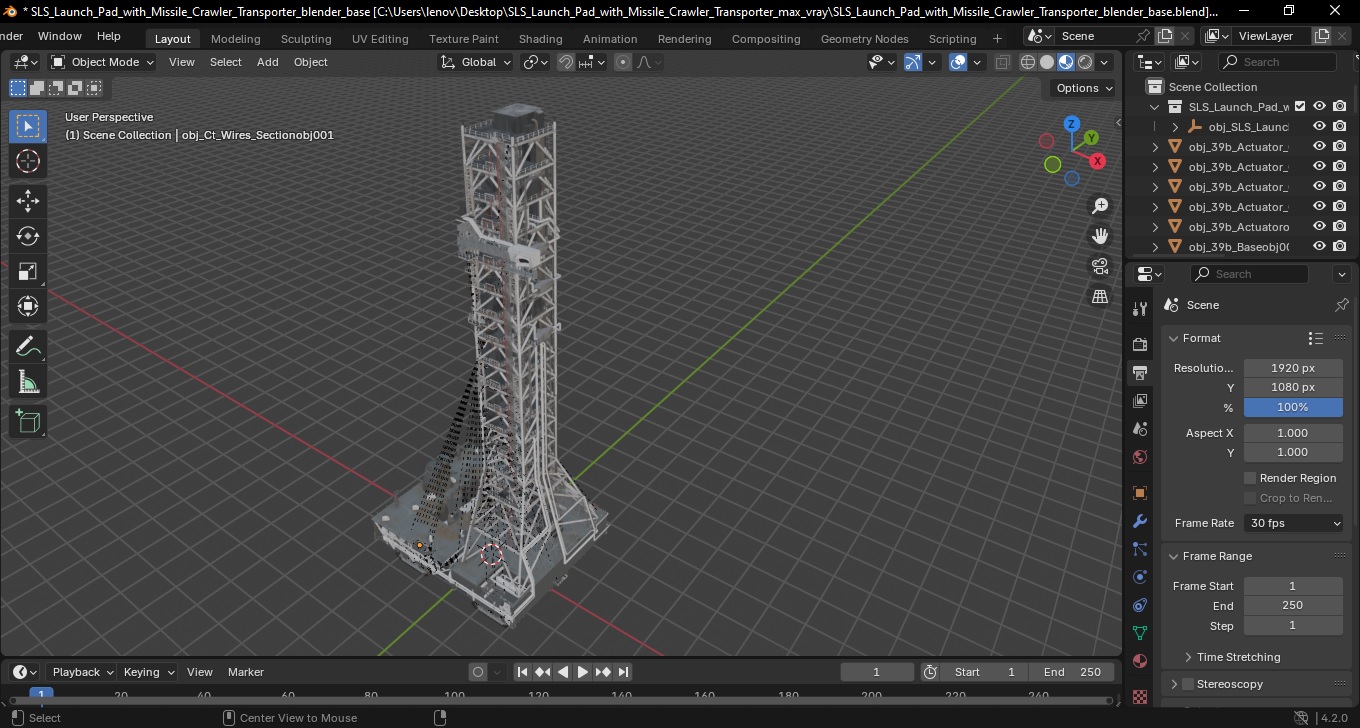This screenshot has width=1360, height=728.
Task: Click the current frame number field
Action: (877, 672)
